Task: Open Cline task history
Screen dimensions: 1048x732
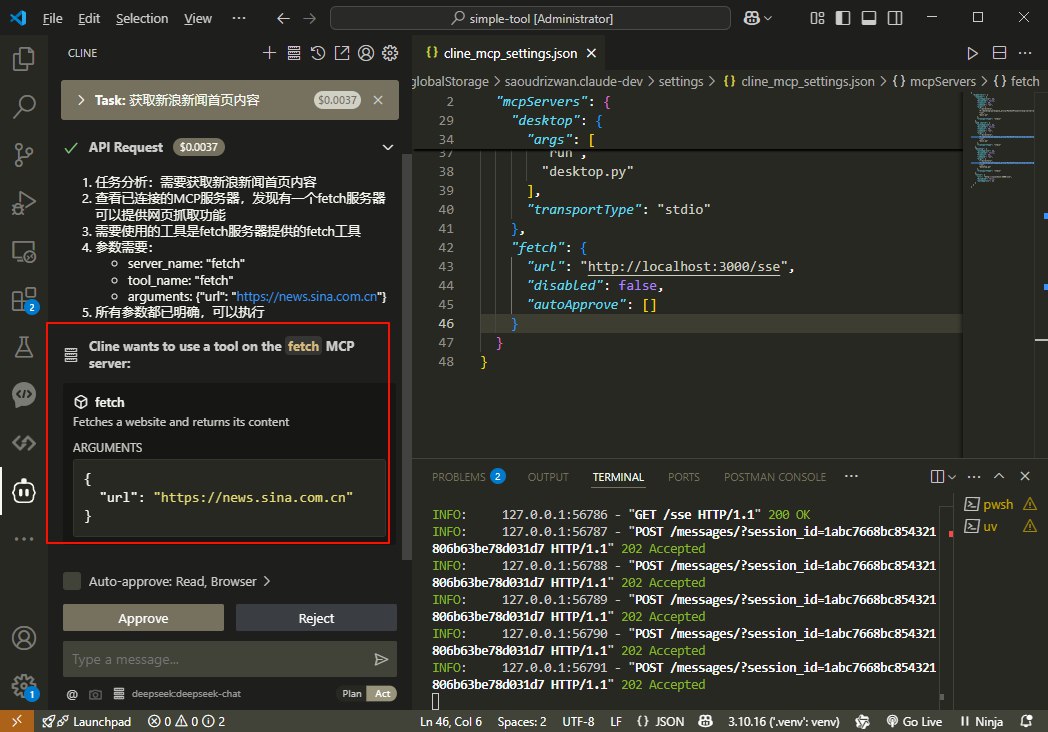Action: coord(318,53)
